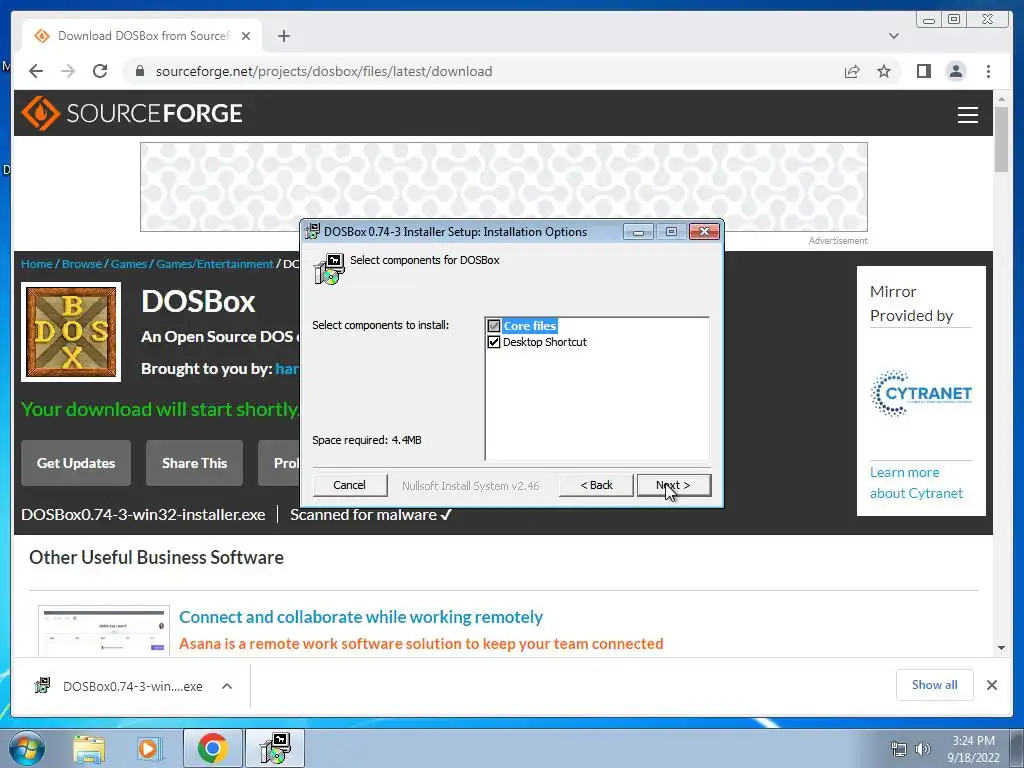Click the Games/Entertainment breadcrumb link

[214, 264]
